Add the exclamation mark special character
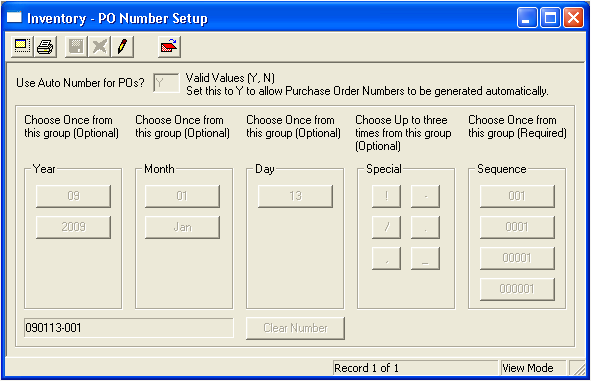 click(386, 196)
